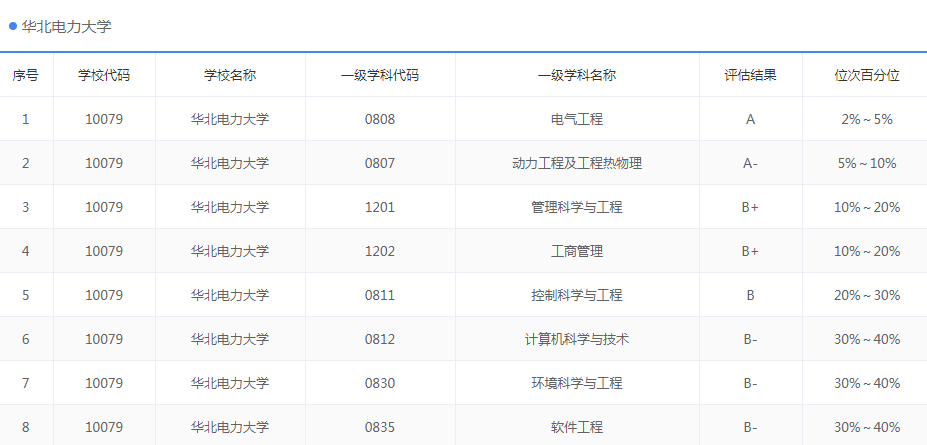927x445 pixels.
Task: Click the 环境科学与工程 discipline cell
Action: (577, 383)
